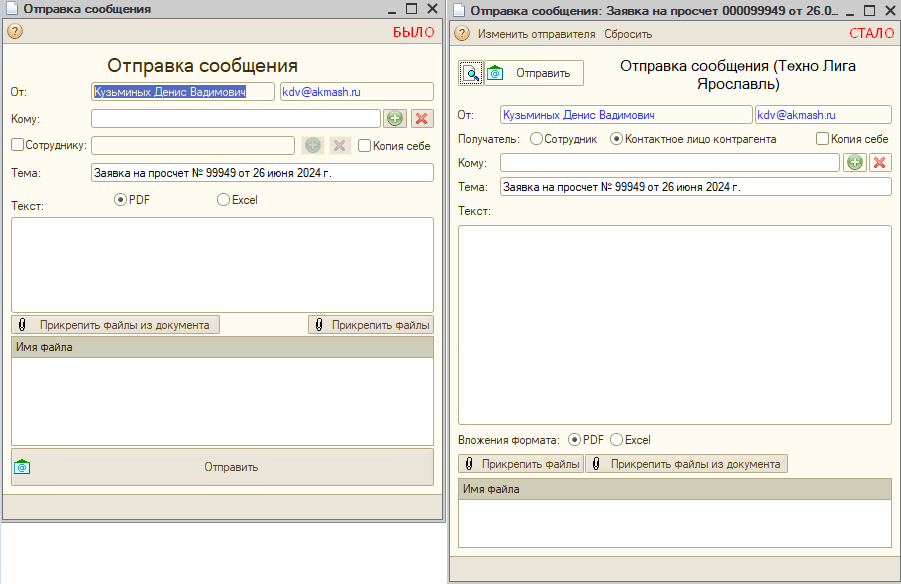Click the sender name field in left window

[x=183, y=91]
